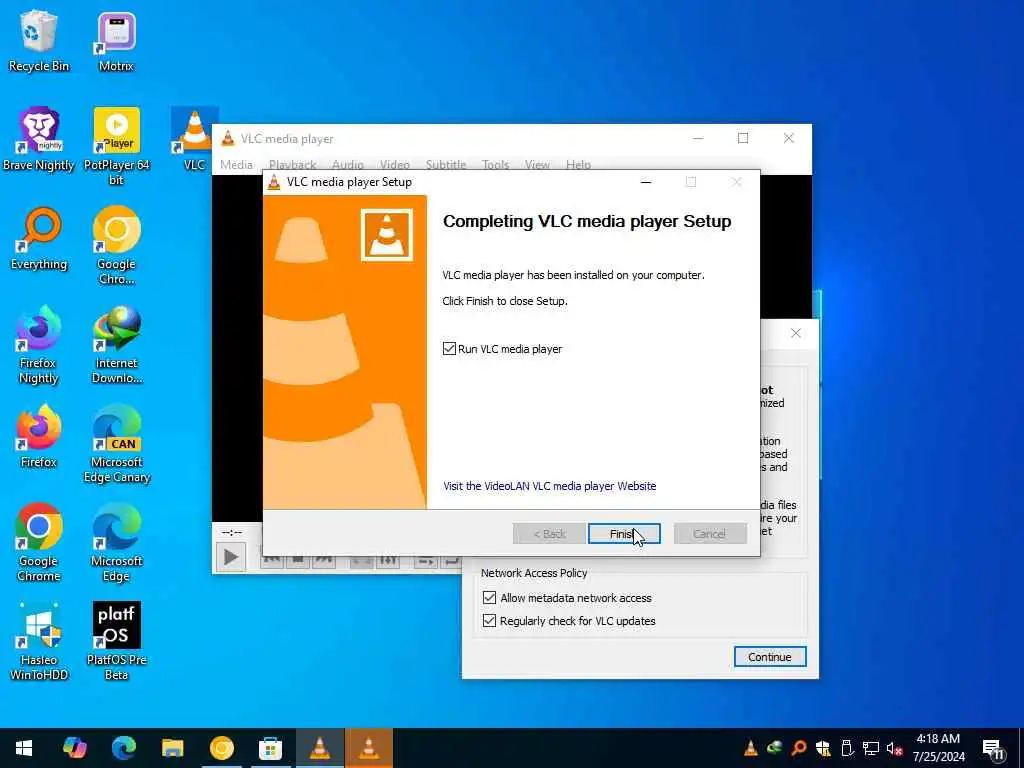Launch Google Chromium desktop shortcut with yellow icon

(x=116, y=246)
